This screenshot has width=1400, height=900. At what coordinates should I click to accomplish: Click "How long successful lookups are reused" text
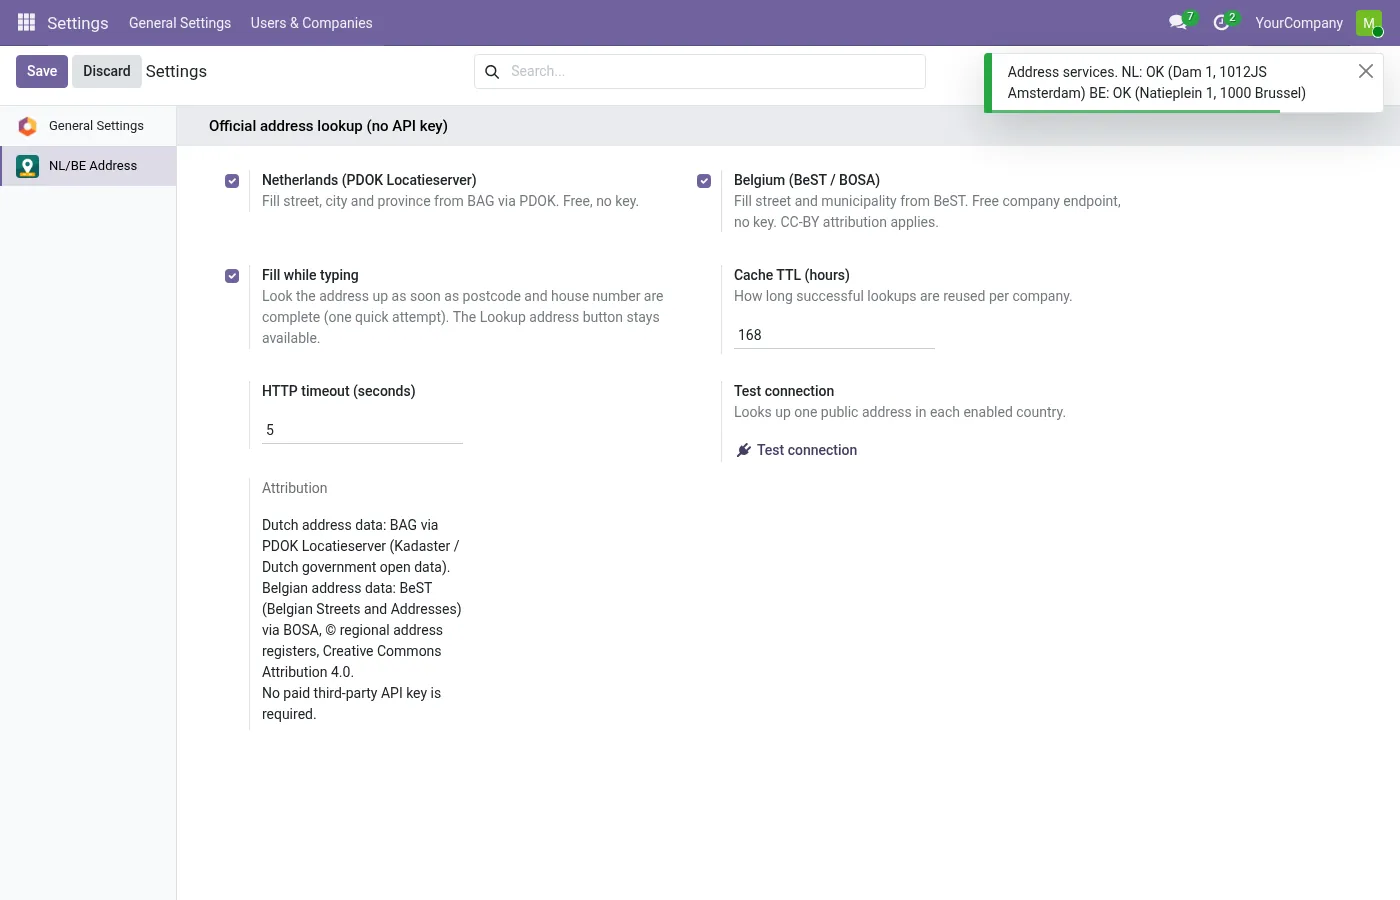[x=903, y=296]
